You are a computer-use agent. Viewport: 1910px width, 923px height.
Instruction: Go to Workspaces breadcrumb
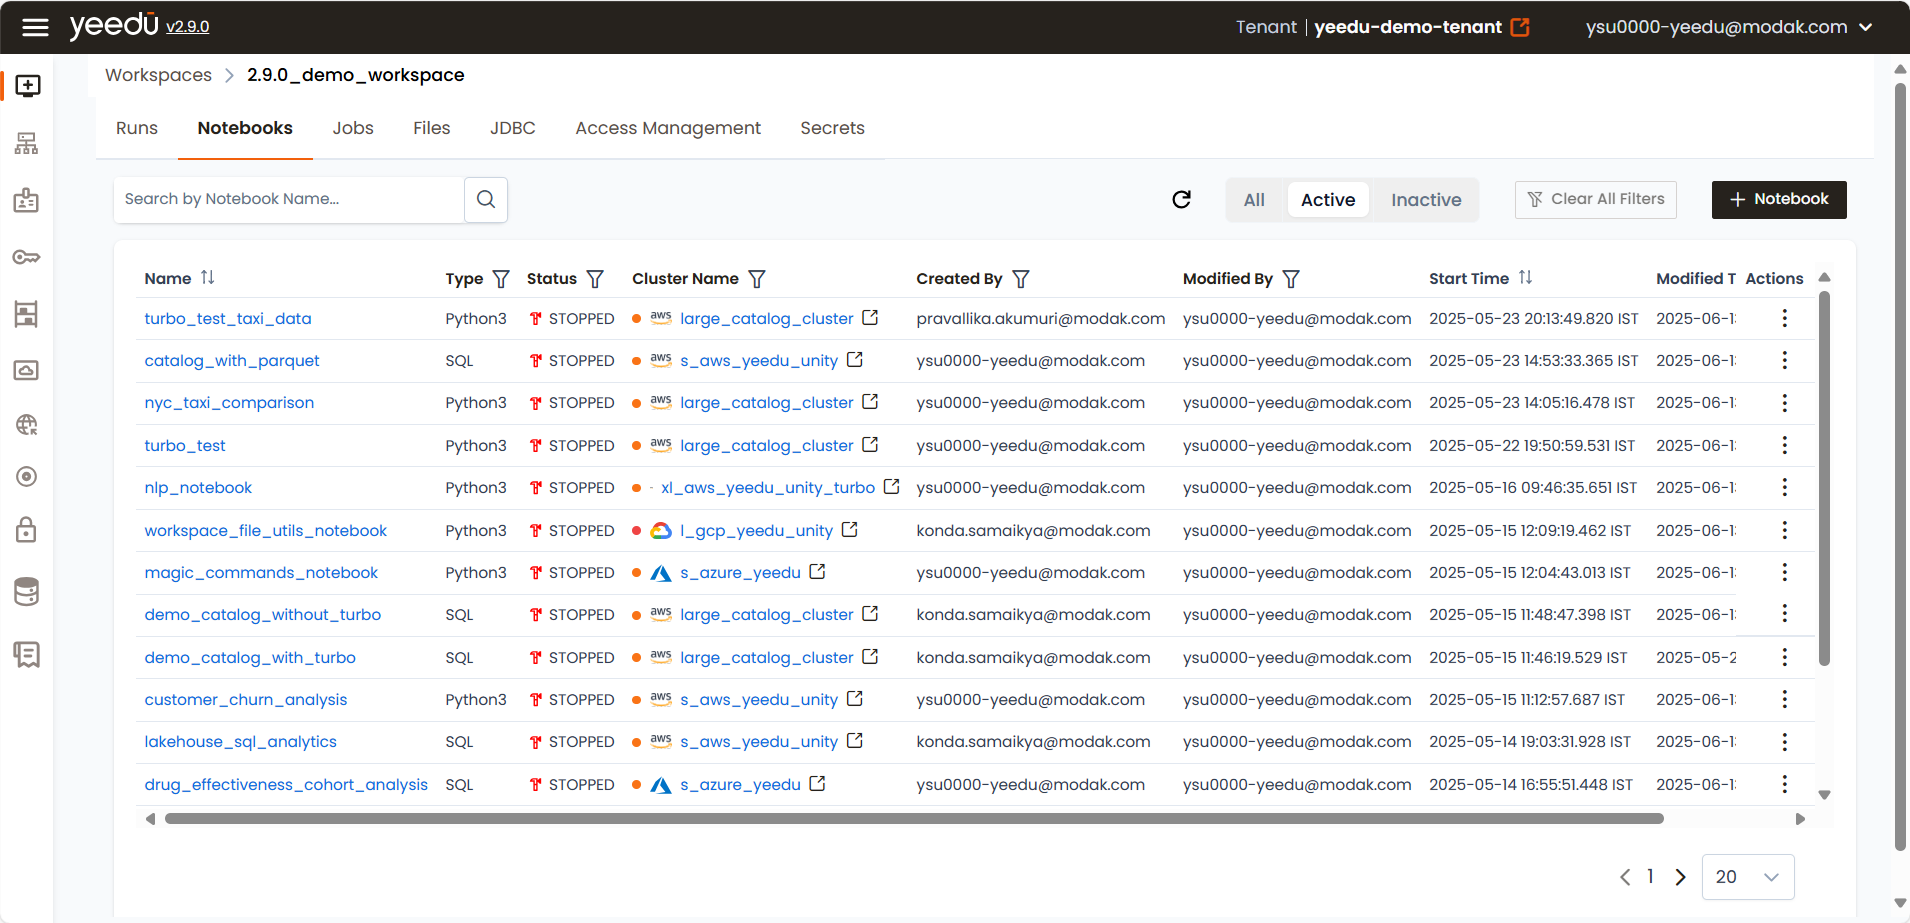click(158, 75)
